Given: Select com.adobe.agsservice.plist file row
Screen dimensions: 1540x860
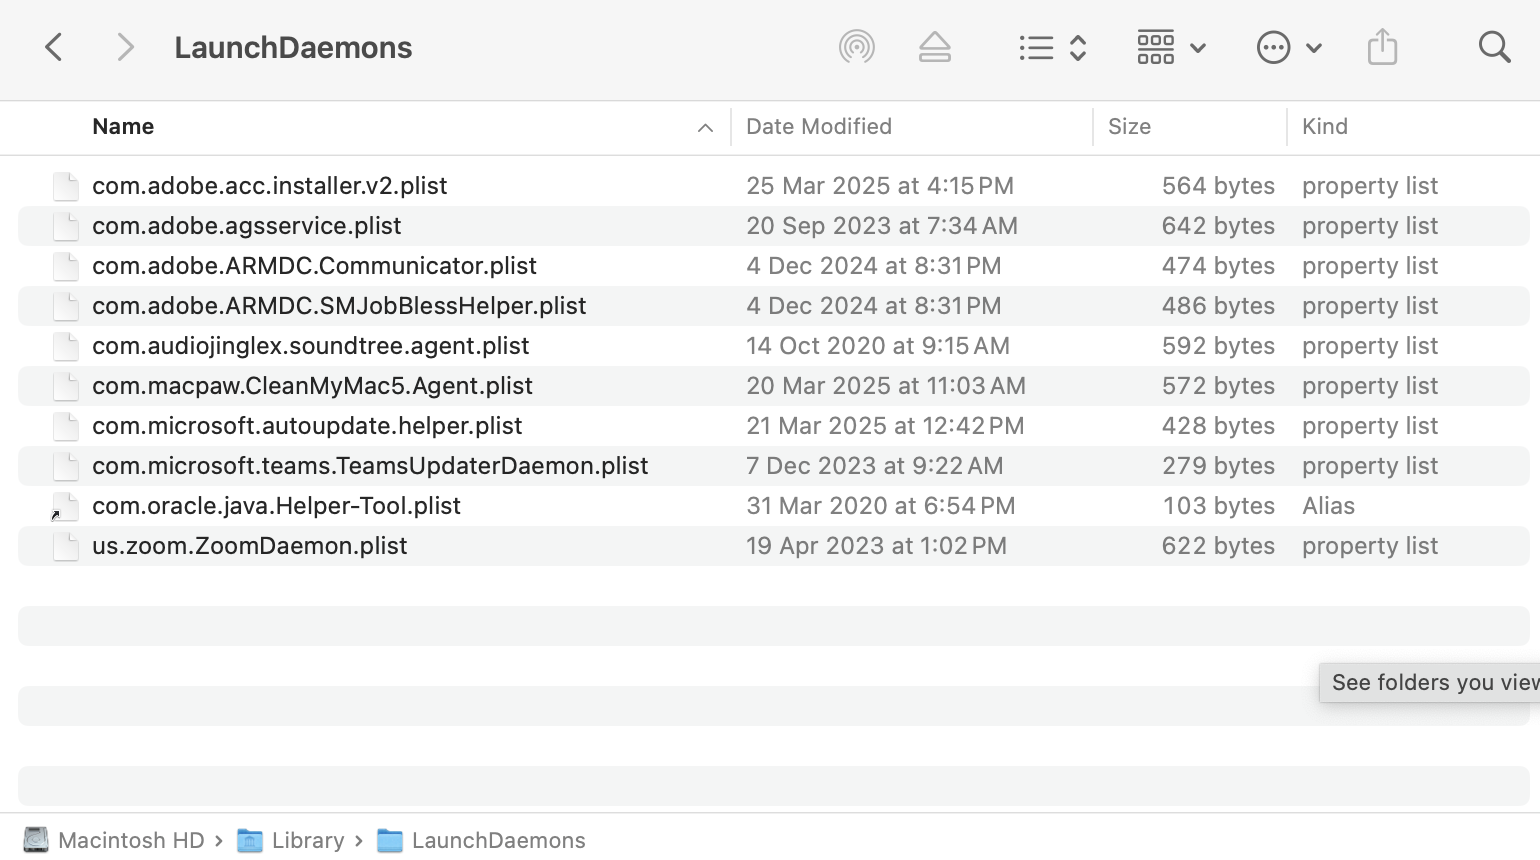Looking at the screenshot, I should [x=246, y=226].
